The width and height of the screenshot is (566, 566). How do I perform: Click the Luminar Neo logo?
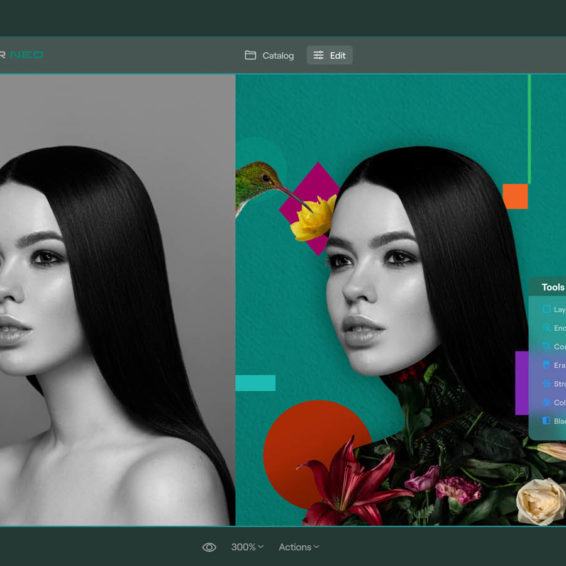pos(22,55)
